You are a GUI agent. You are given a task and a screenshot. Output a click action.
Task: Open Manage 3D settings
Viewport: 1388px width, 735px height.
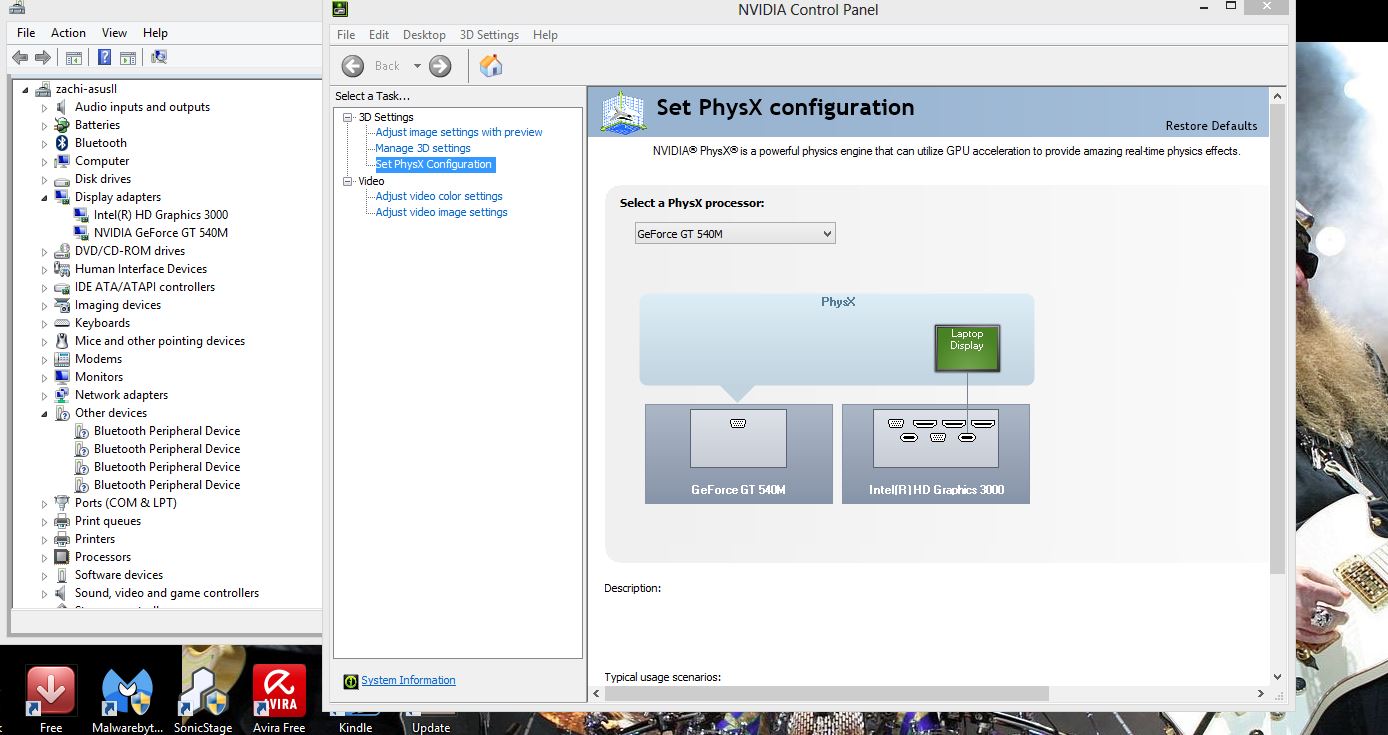pyautogui.click(x=423, y=148)
